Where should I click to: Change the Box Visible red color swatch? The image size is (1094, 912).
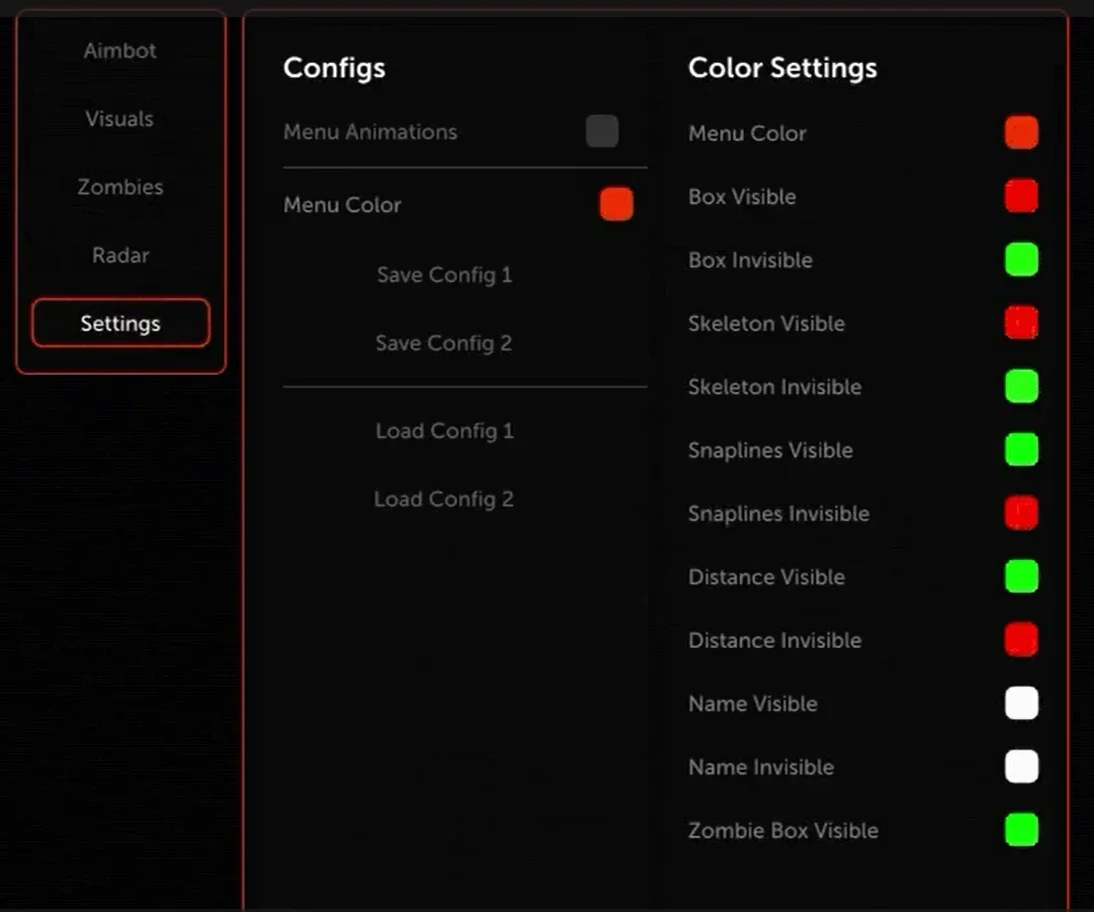[x=1021, y=196]
